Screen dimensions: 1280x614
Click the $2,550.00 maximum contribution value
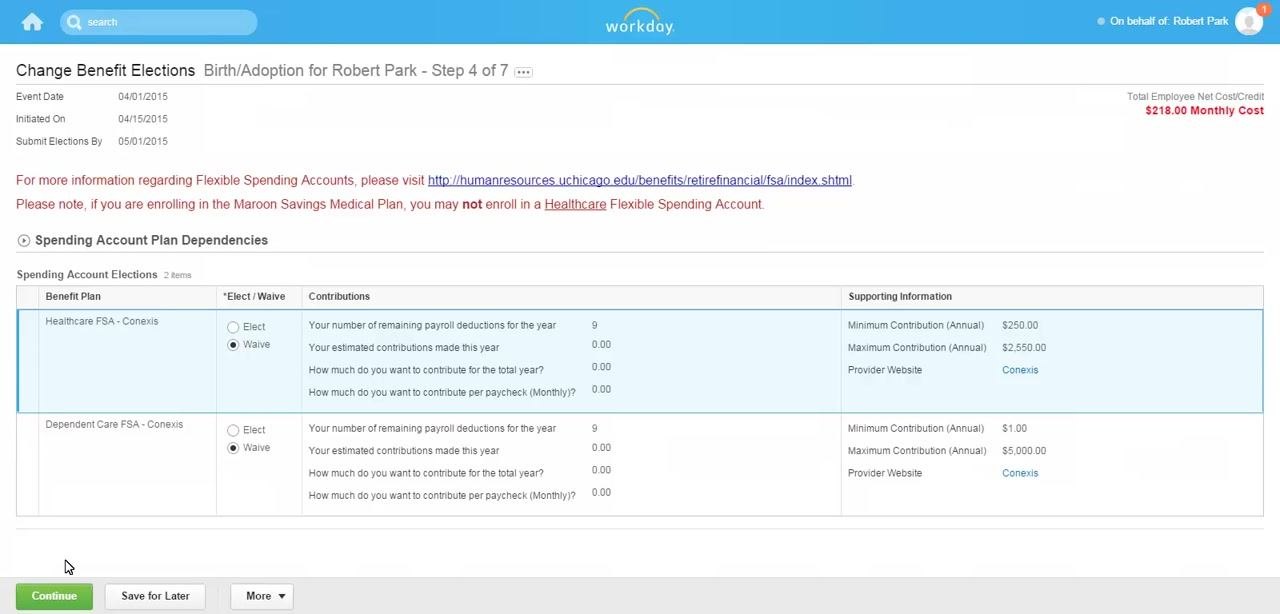(x=1024, y=348)
